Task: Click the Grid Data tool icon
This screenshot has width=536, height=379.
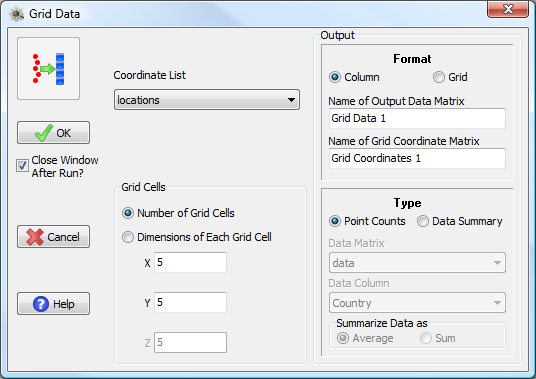Action: (x=48, y=69)
